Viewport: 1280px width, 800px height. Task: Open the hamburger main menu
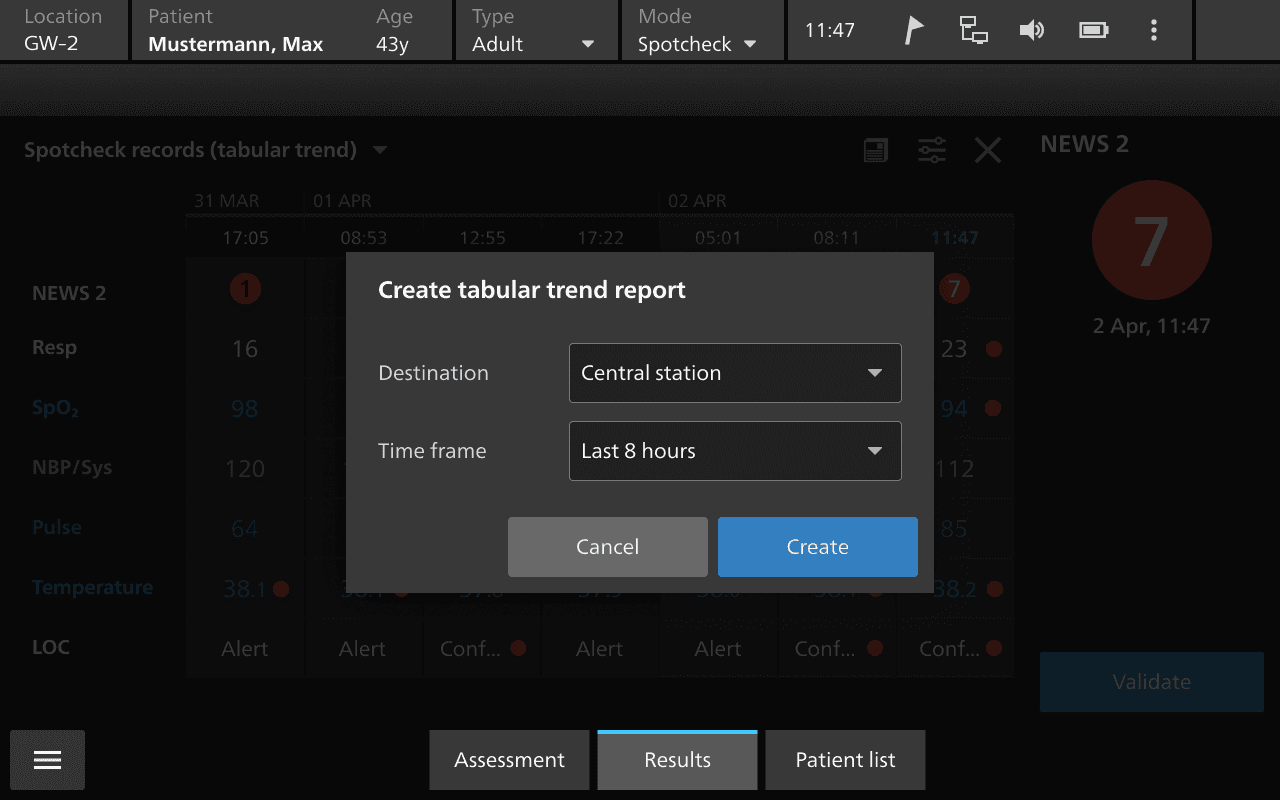click(47, 760)
